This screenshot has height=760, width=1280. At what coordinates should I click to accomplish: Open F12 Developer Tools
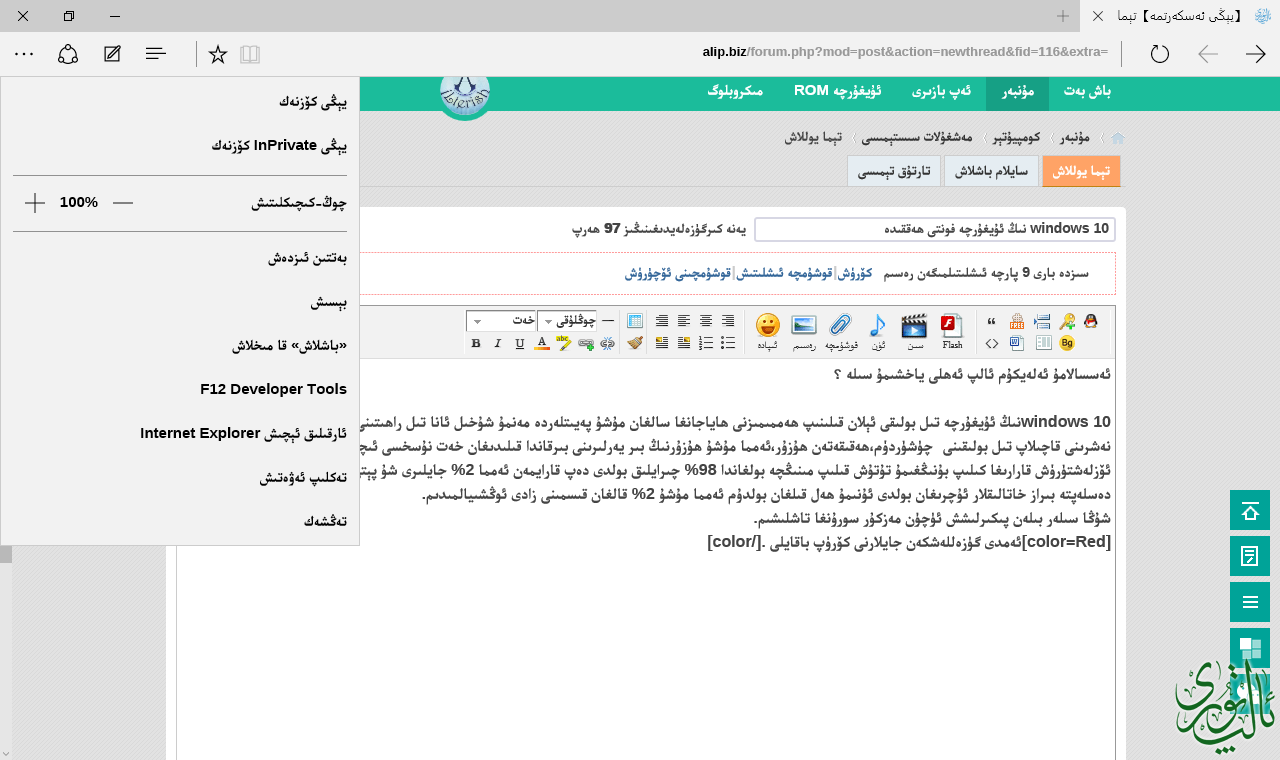[180, 389]
